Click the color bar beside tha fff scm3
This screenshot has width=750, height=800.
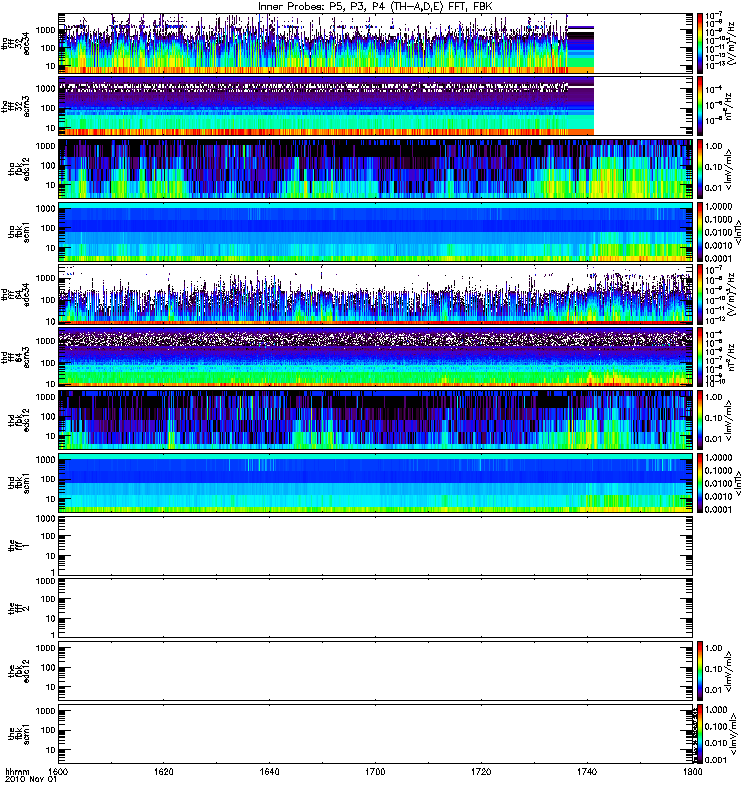[700, 106]
